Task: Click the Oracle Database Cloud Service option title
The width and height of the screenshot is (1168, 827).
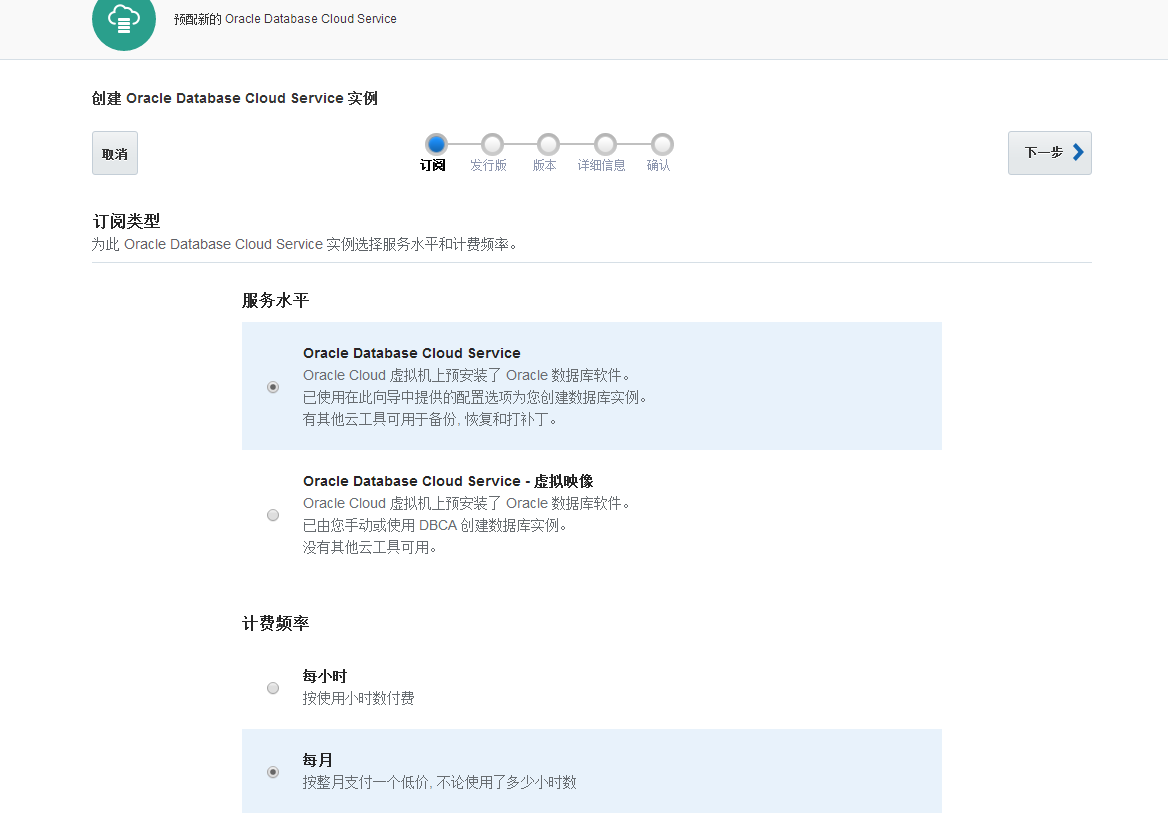Action: point(412,353)
